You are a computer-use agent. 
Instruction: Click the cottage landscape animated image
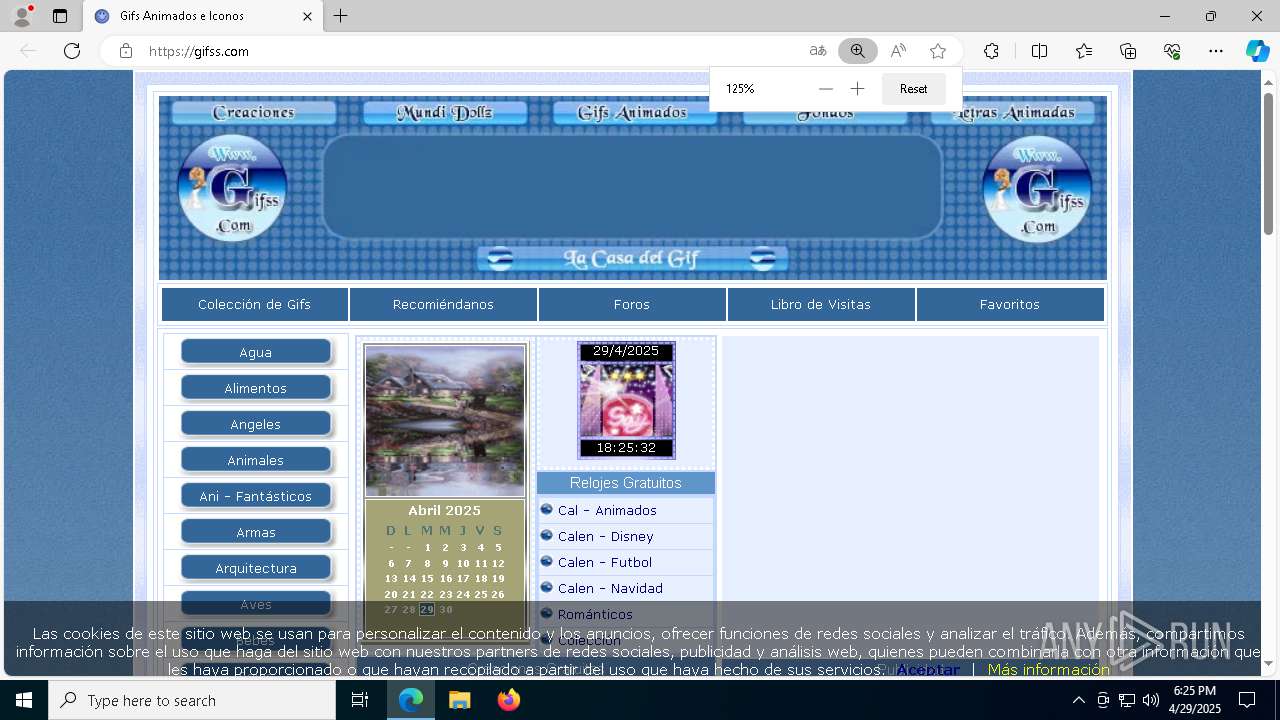coord(445,420)
